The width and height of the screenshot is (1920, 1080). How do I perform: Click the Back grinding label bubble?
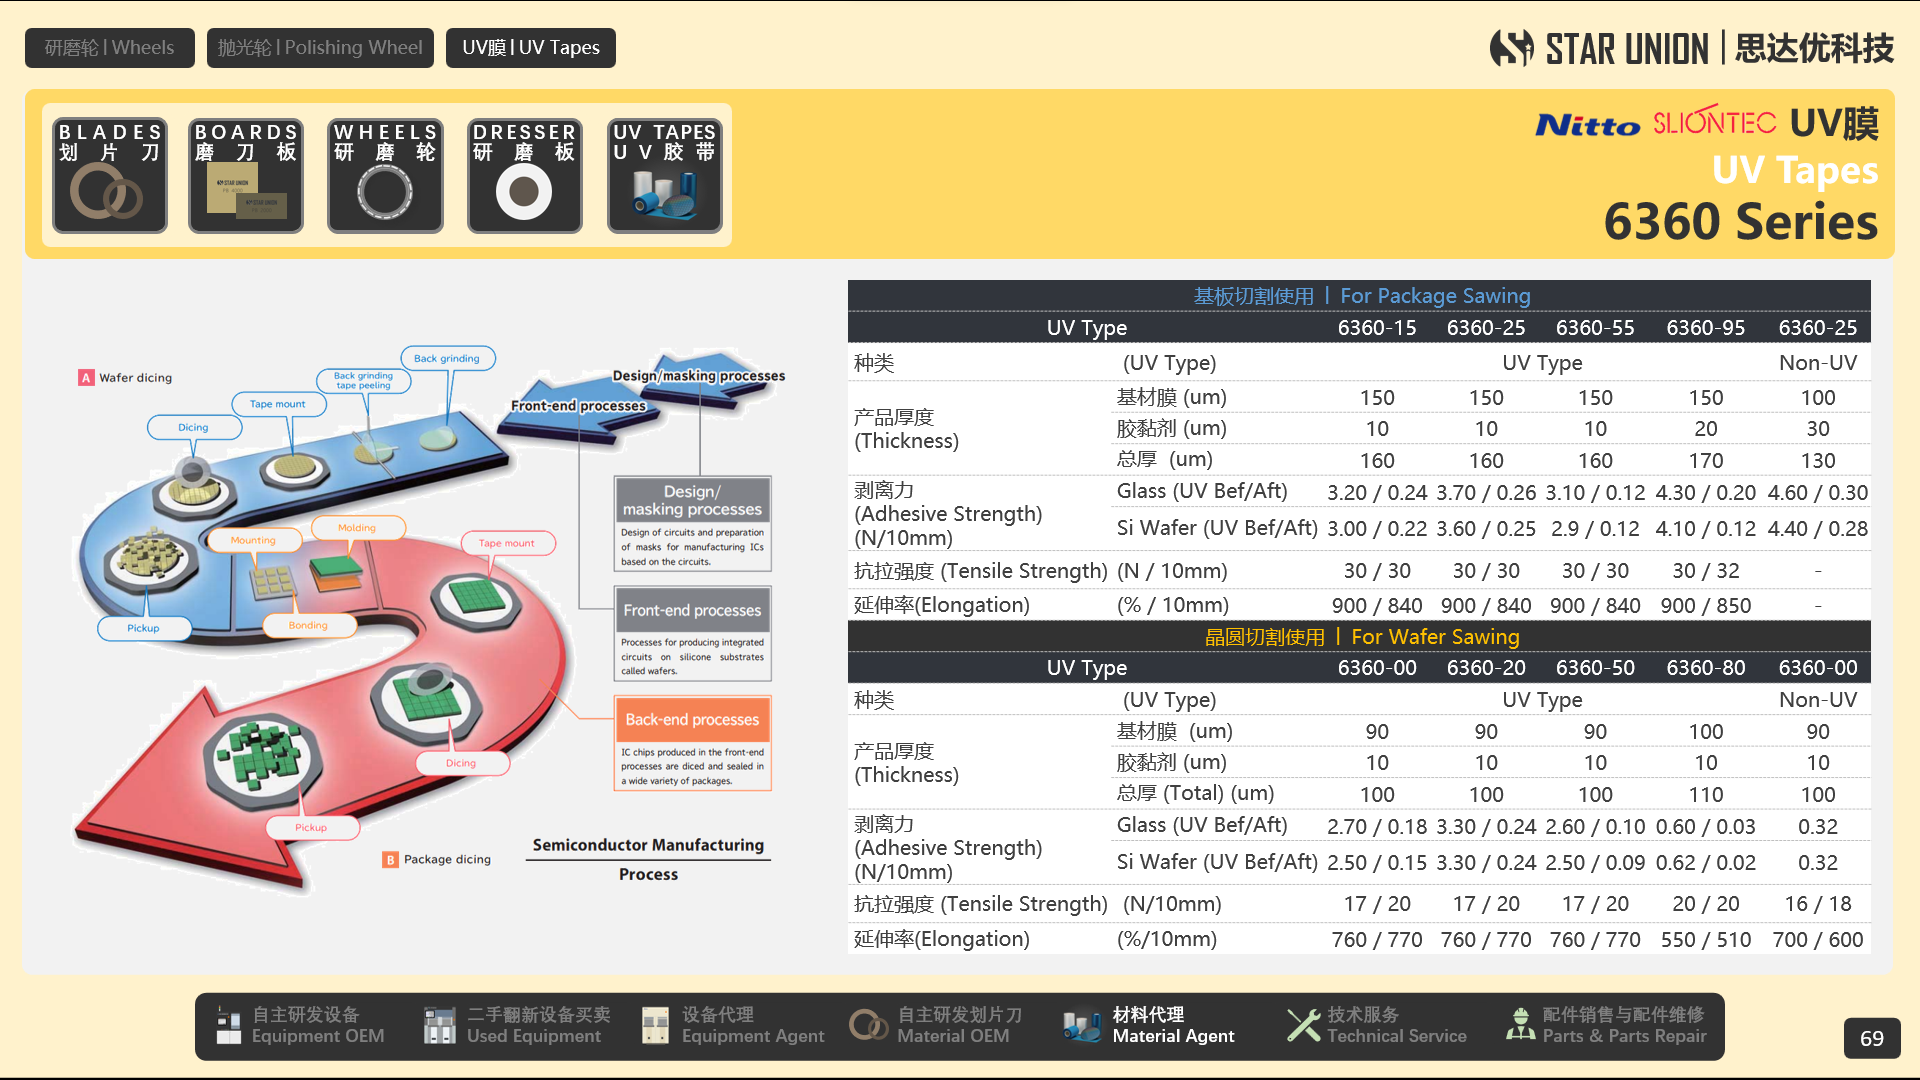pos(447,358)
